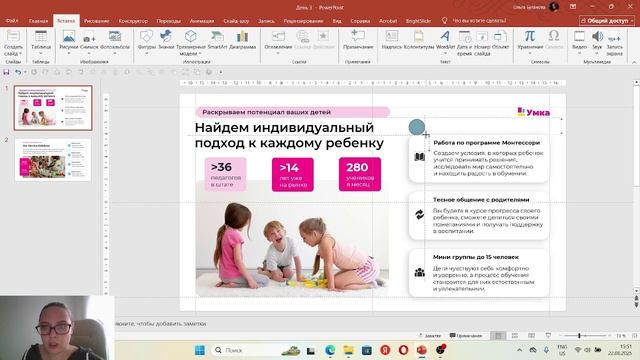Click the Умка logo on slide
Viewport: 640px width, 360px height.
[533, 112]
